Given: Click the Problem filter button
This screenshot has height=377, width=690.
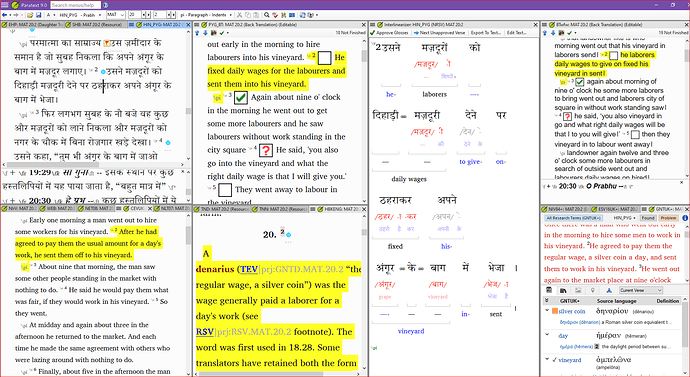Looking at the screenshot, I should 668,218.
